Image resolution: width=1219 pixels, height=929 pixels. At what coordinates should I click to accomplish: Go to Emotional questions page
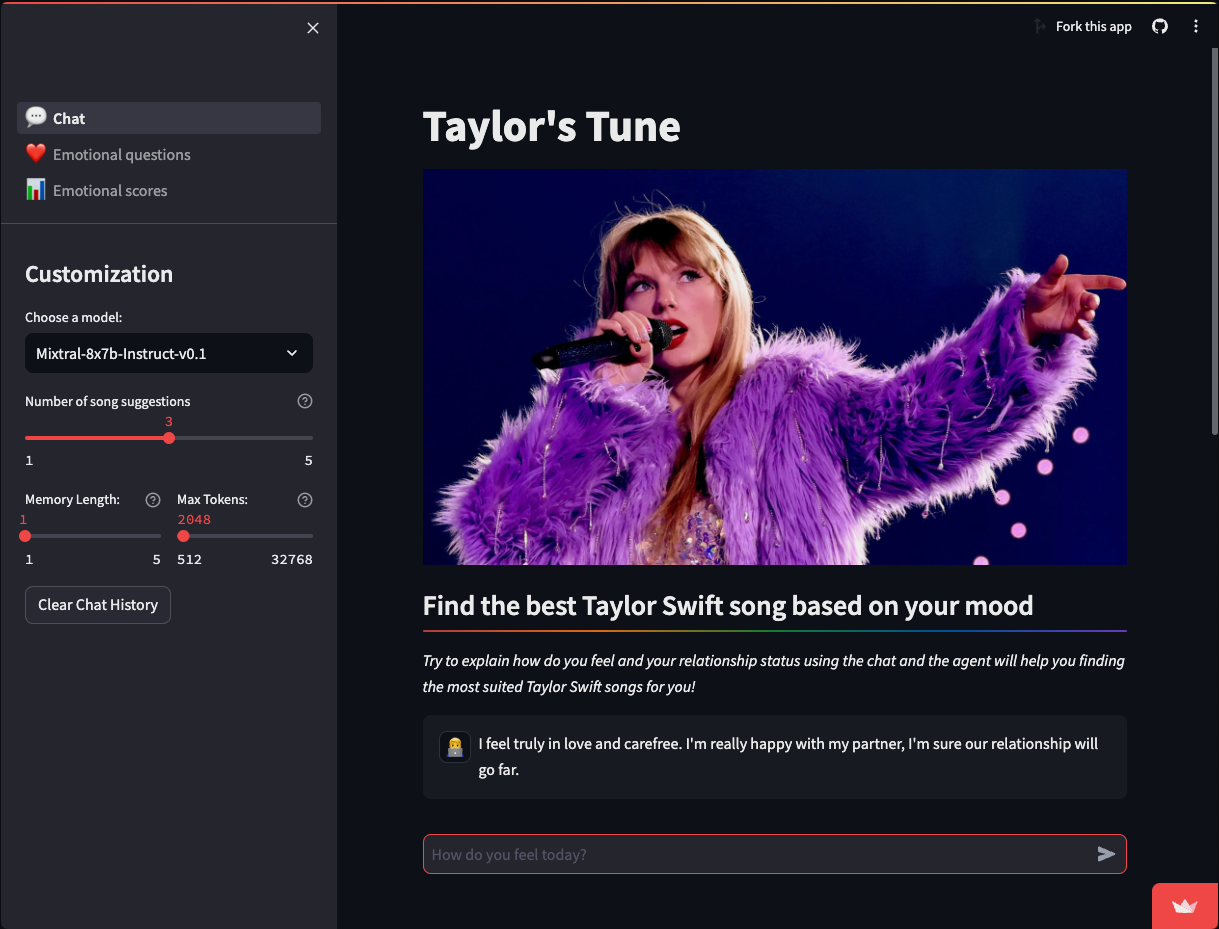click(x=121, y=154)
